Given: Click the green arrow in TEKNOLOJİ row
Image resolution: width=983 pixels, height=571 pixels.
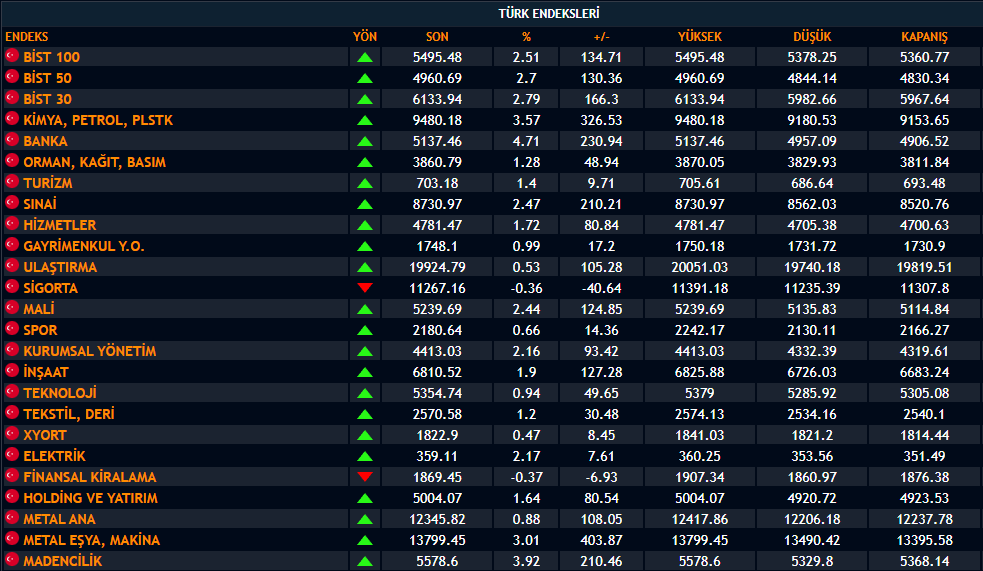Looking at the screenshot, I should pyautogui.click(x=365, y=393).
